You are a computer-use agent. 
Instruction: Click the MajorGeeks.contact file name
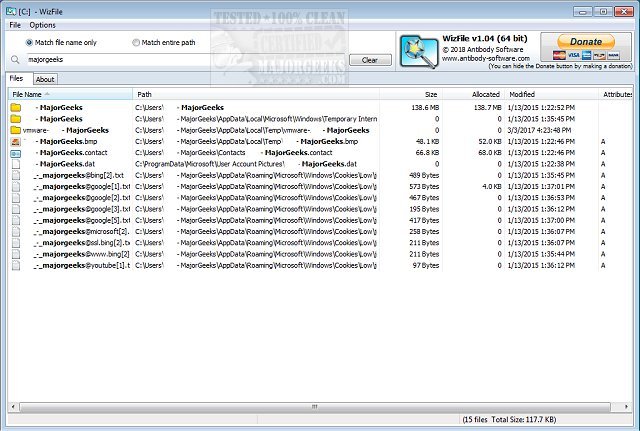71,153
